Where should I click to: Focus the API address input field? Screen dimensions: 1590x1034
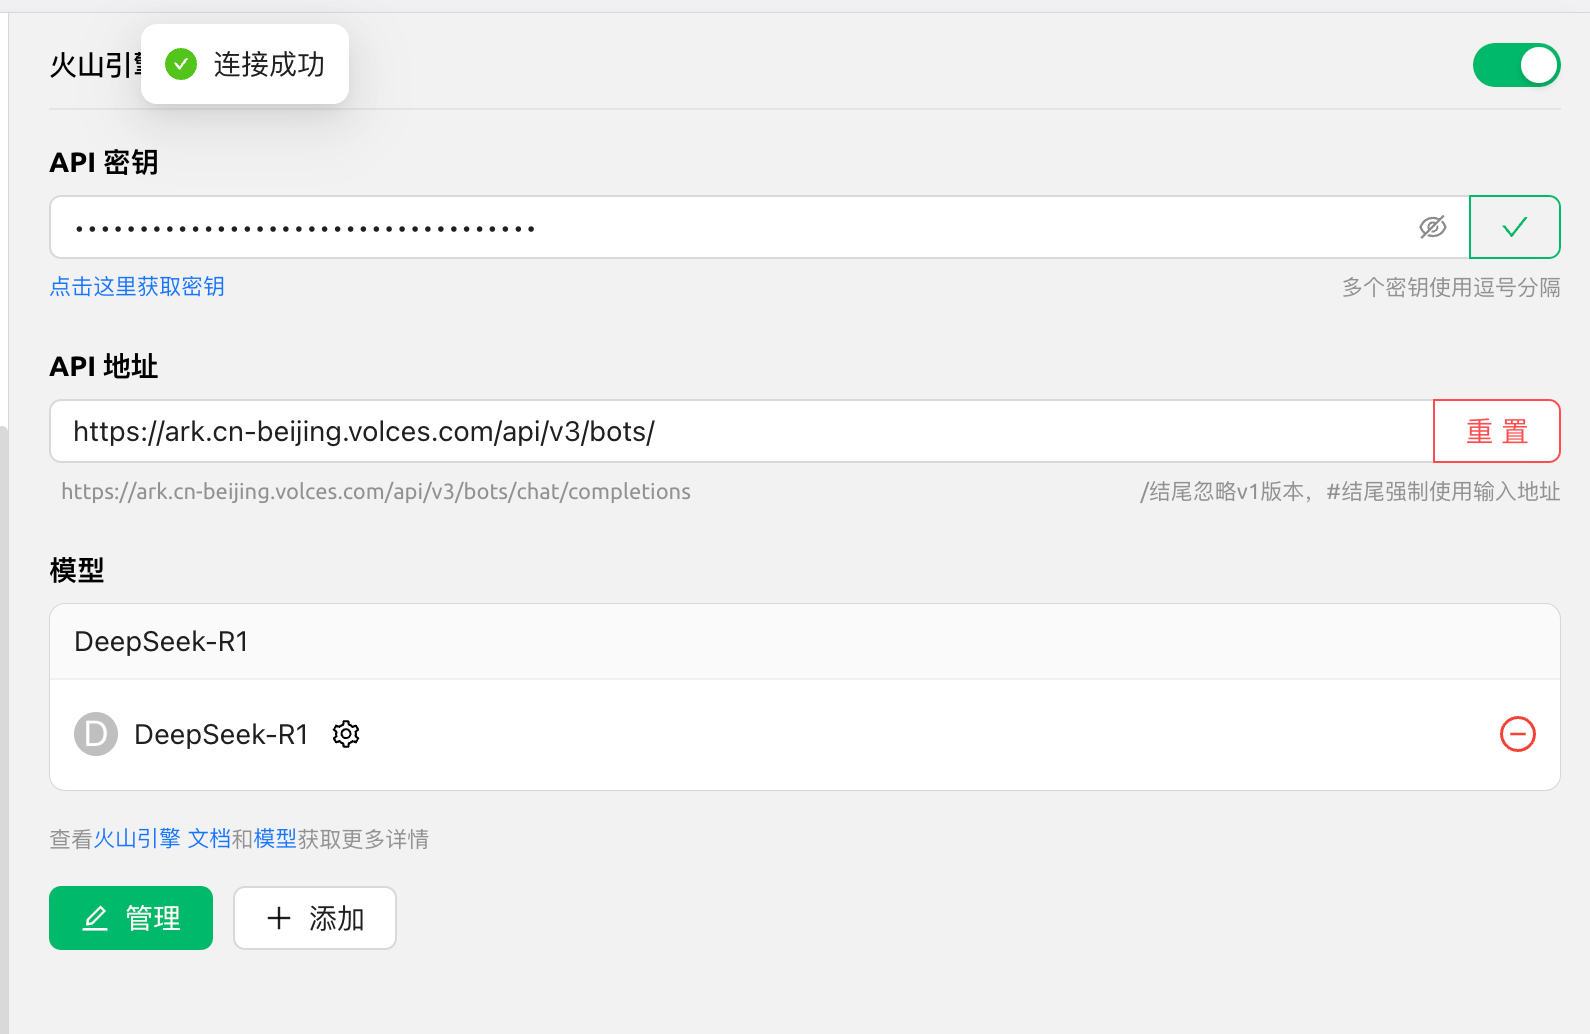coord(742,431)
